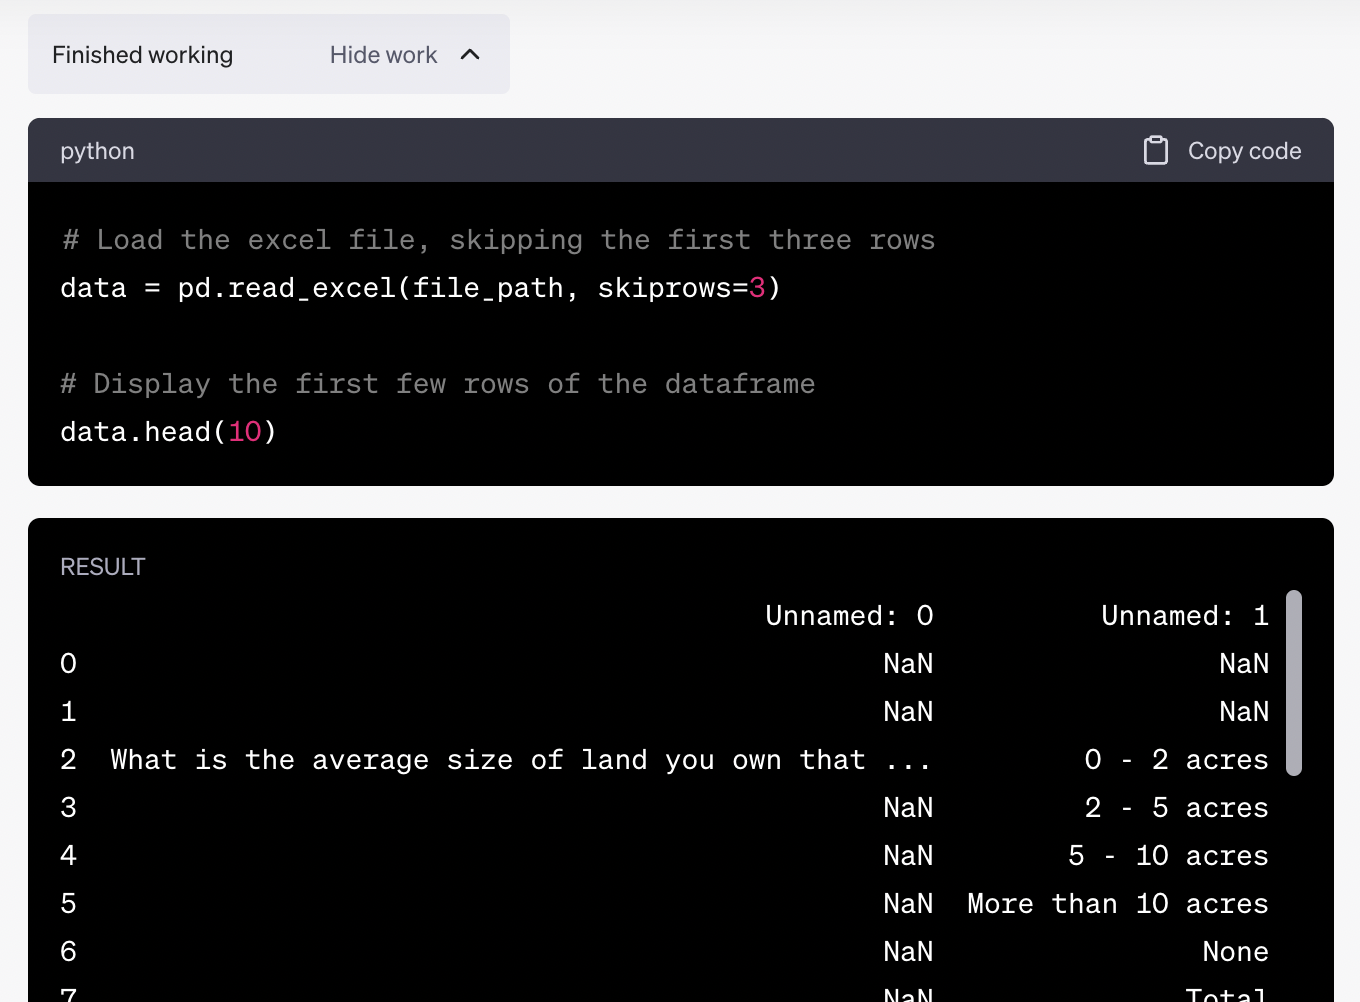The height and width of the screenshot is (1002, 1360).
Task: Click the comment about displaying first rows
Action: pos(438,384)
